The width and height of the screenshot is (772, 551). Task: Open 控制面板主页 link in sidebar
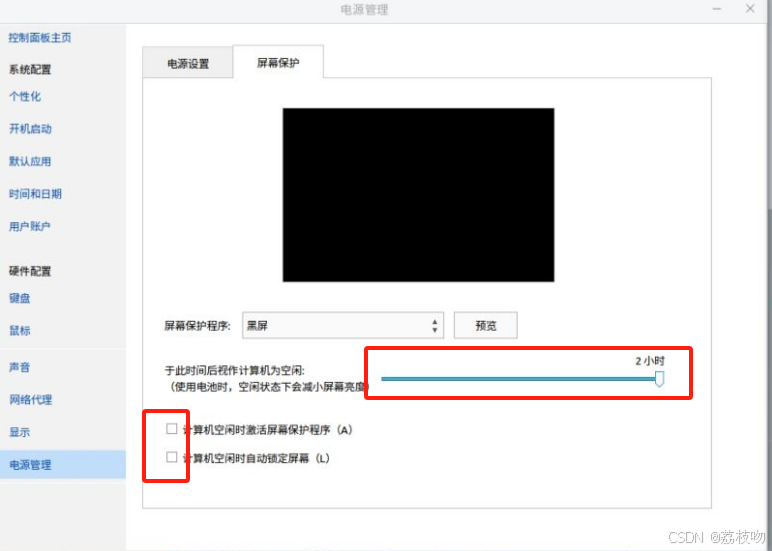[x=40, y=37]
